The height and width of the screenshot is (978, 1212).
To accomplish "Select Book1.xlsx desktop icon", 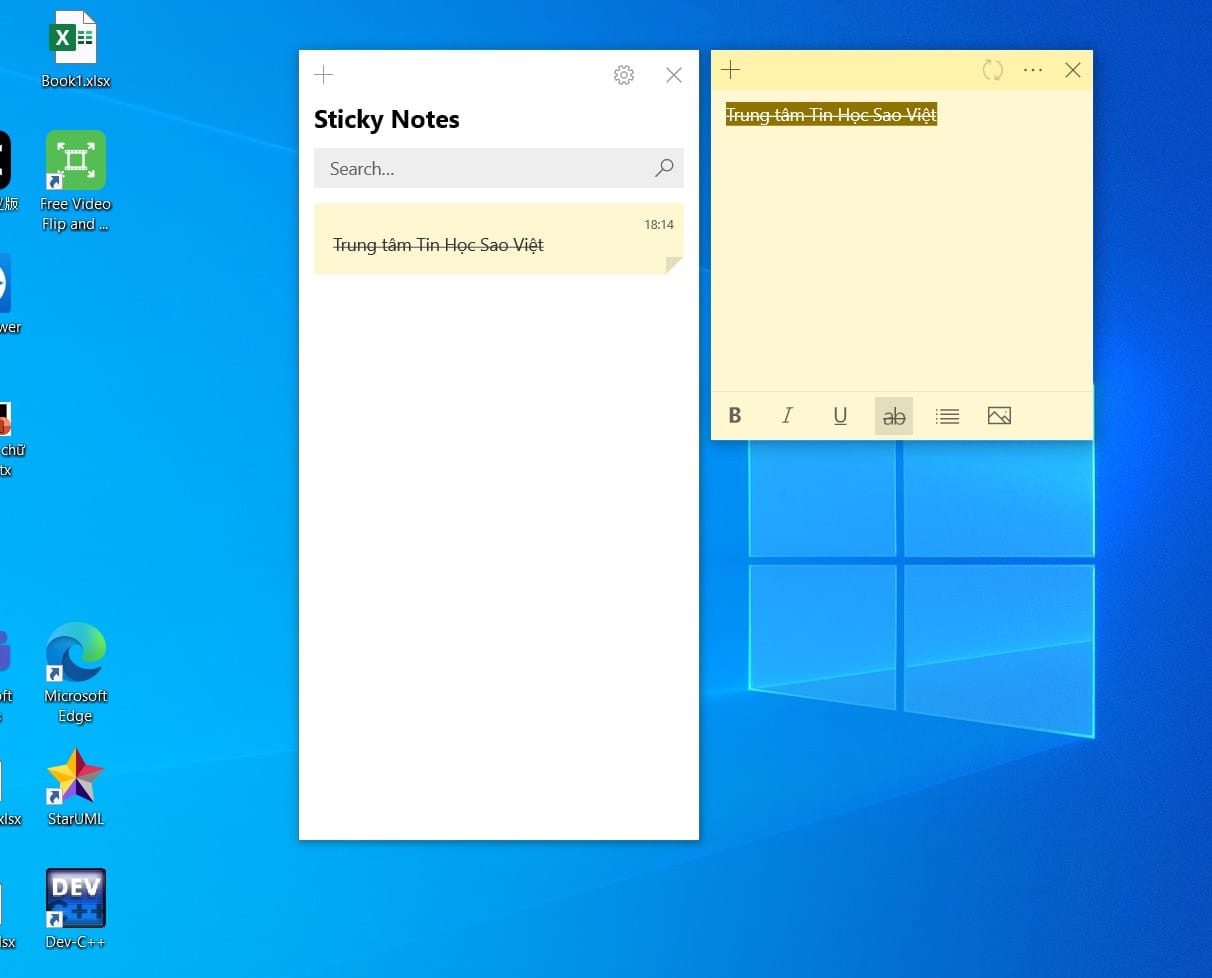I will click(75, 49).
